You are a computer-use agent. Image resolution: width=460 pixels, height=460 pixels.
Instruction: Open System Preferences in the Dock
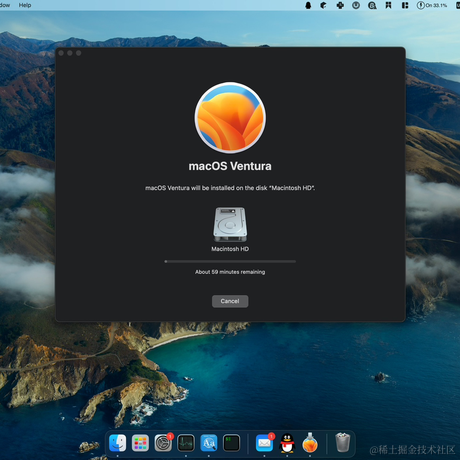[x=163, y=443]
